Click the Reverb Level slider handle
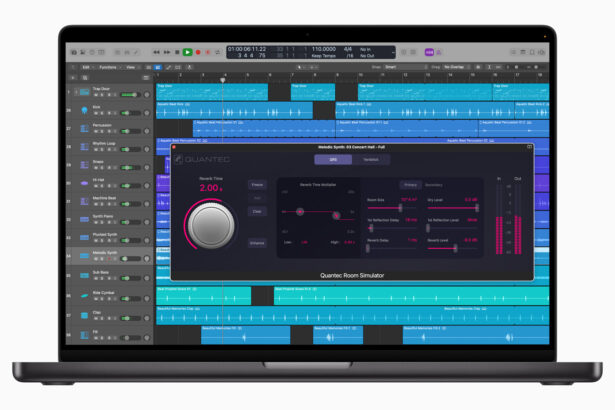This screenshot has width=615, height=410. coord(455,248)
